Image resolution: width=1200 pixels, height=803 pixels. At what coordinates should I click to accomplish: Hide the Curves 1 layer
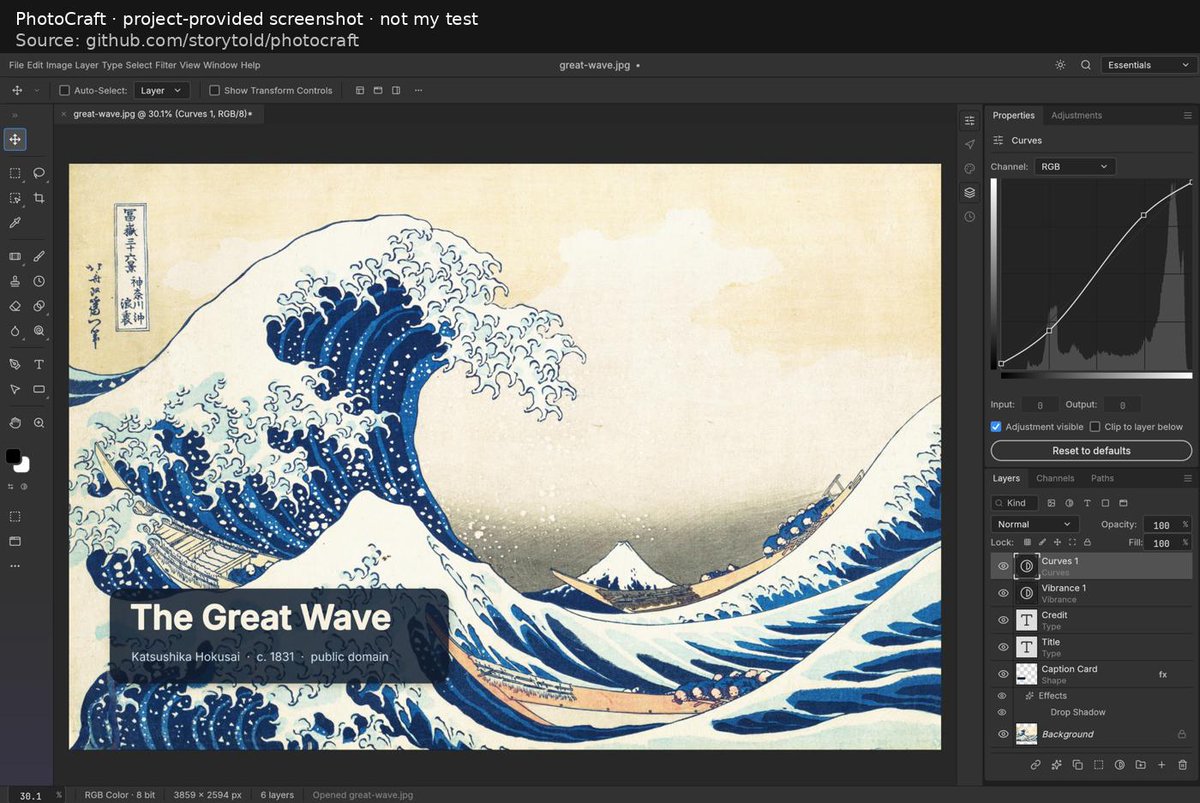[1003, 566]
